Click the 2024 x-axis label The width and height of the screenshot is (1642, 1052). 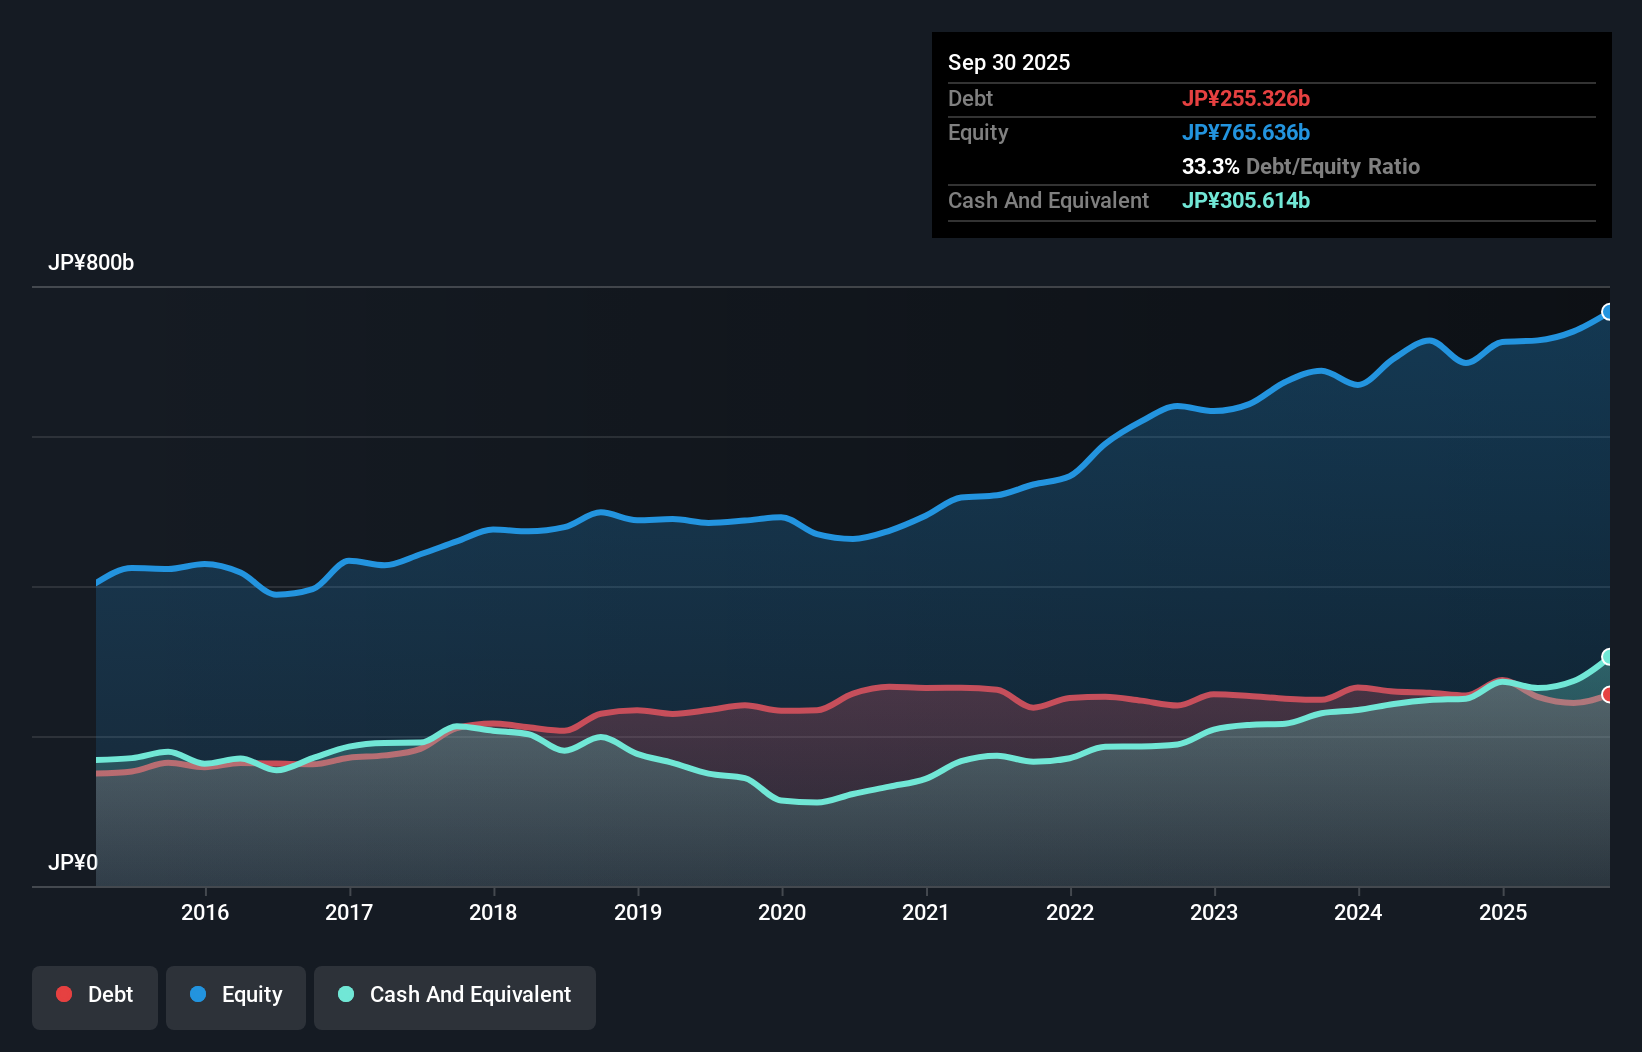[1358, 912]
